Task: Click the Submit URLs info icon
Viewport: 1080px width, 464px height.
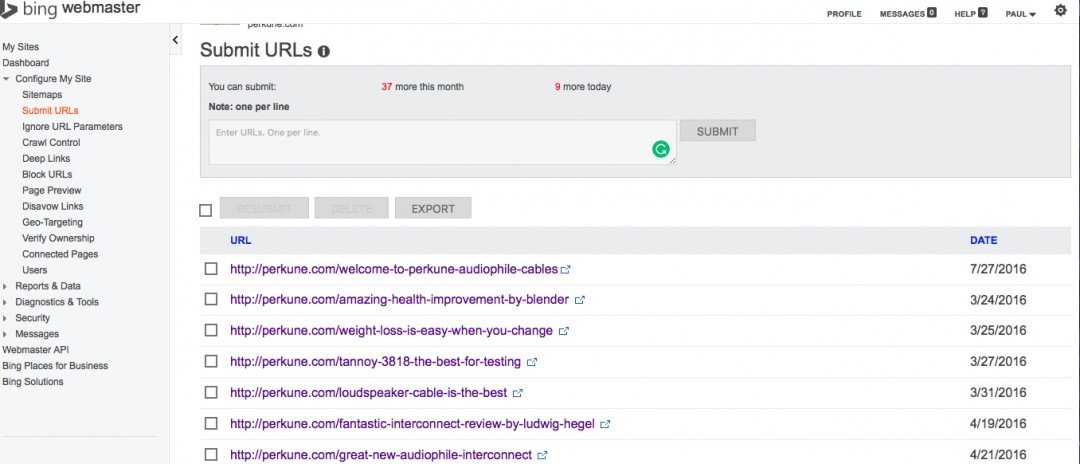Action: (x=324, y=52)
